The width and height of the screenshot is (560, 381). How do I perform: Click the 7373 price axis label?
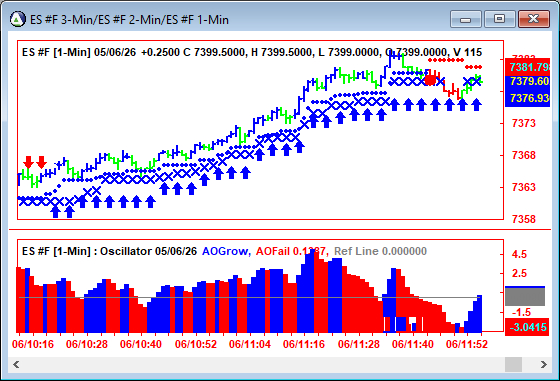coord(524,123)
